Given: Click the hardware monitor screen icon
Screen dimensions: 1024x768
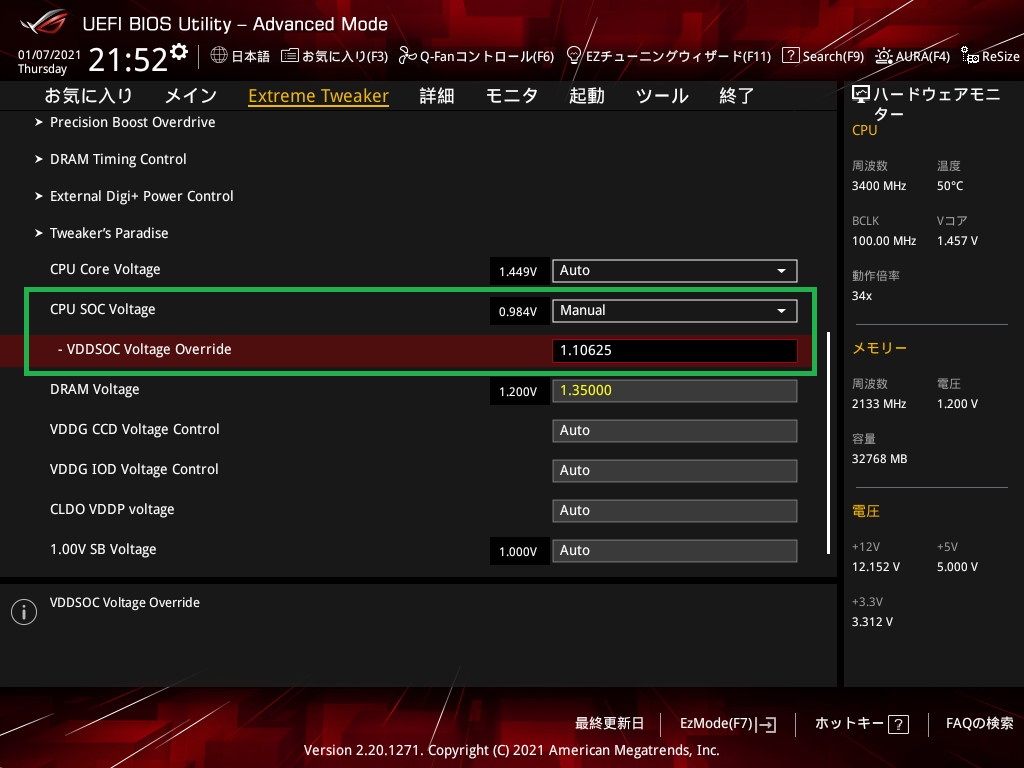Looking at the screenshot, I should click(x=861, y=95).
